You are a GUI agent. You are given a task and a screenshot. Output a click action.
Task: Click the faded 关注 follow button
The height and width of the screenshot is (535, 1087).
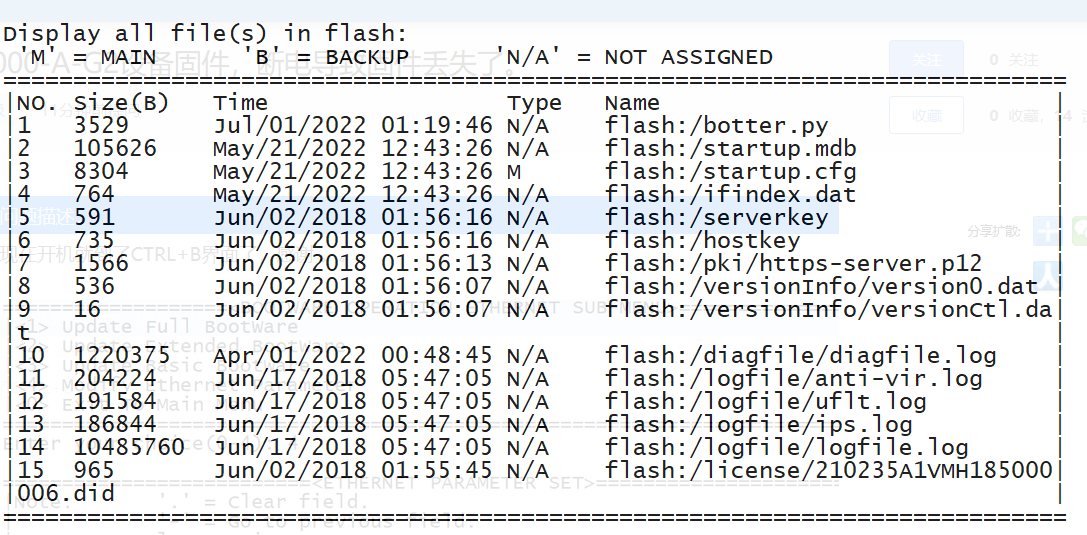(925, 60)
